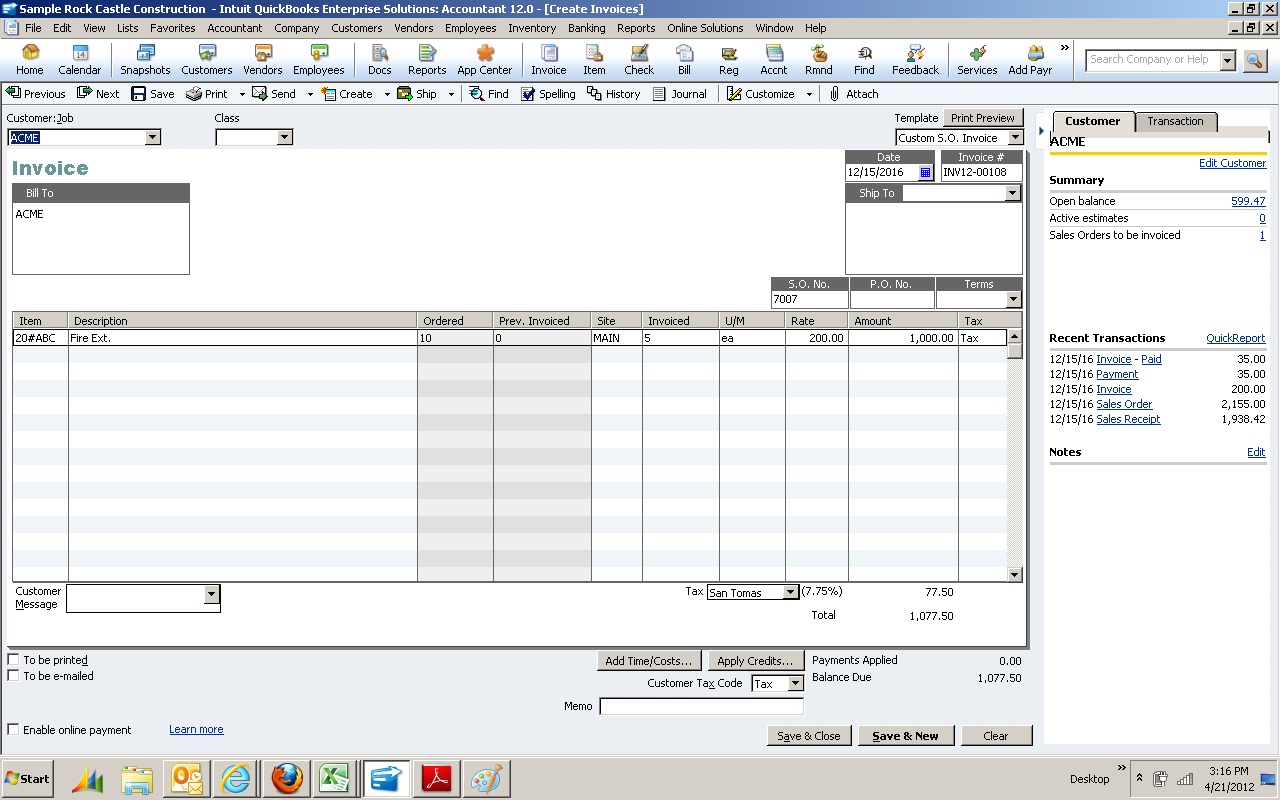This screenshot has width=1280, height=800.
Task: Open the Reg register icon
Action: (x=729, y=60)
